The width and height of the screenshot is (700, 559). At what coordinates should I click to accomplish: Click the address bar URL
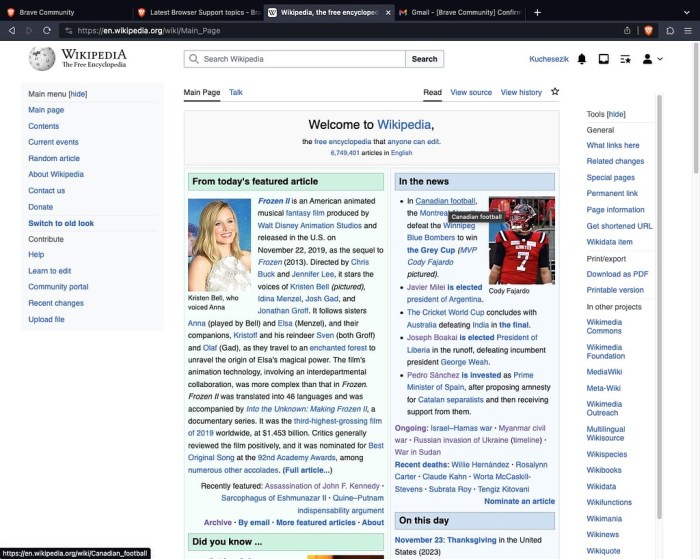(149, 31)
